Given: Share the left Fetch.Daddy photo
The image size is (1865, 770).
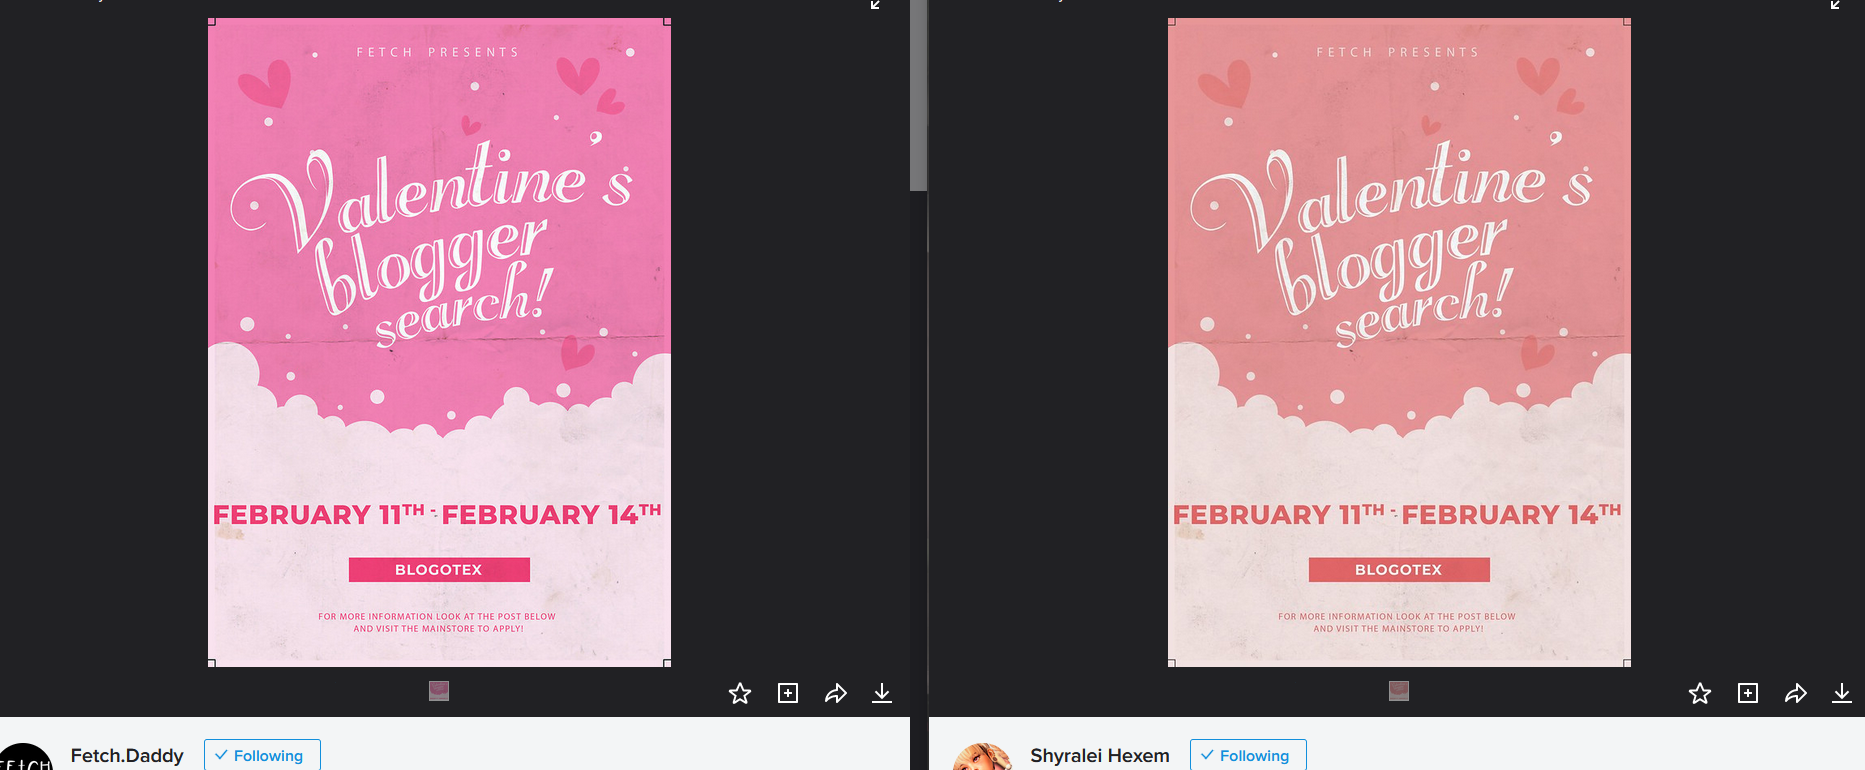Looking at the screenshot, I should pyautogui.click(x=836, y=693).
